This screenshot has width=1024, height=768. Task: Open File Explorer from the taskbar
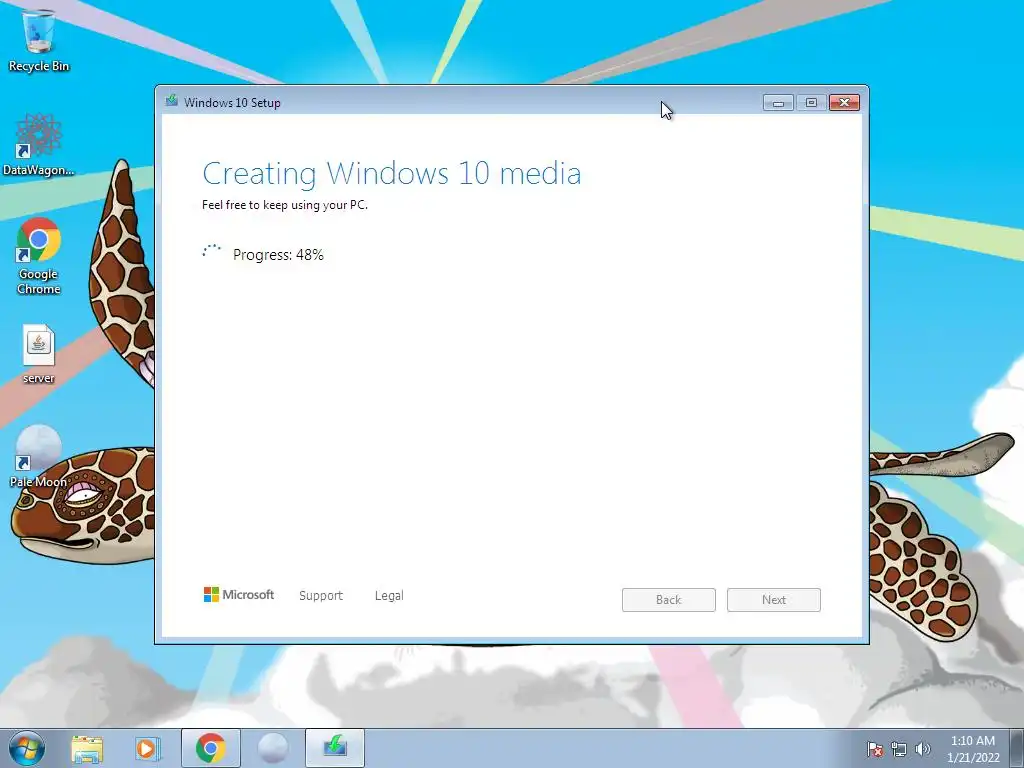[x=87, y=748]
